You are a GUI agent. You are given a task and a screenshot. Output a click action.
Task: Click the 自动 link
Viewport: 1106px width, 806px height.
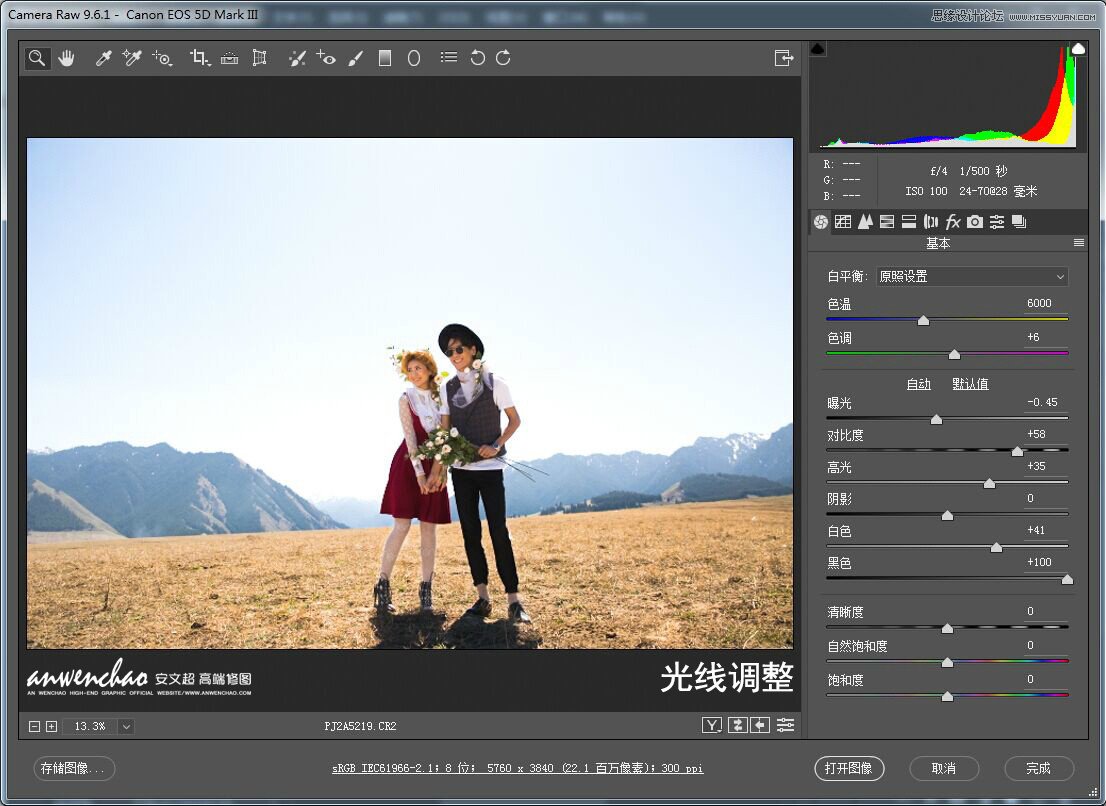pos(918,384)
